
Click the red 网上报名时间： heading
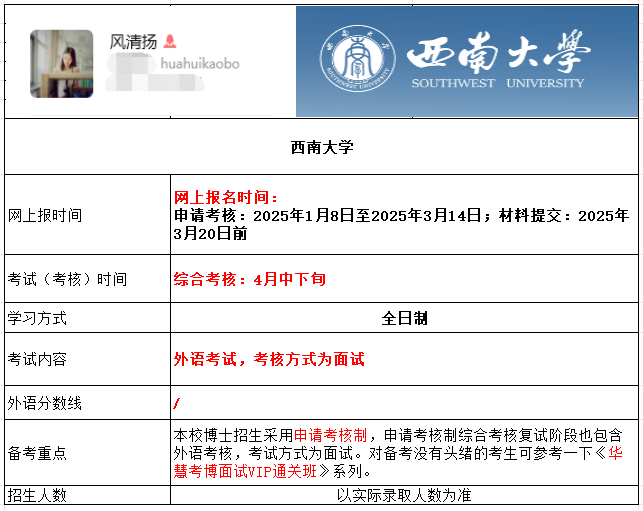226,197
